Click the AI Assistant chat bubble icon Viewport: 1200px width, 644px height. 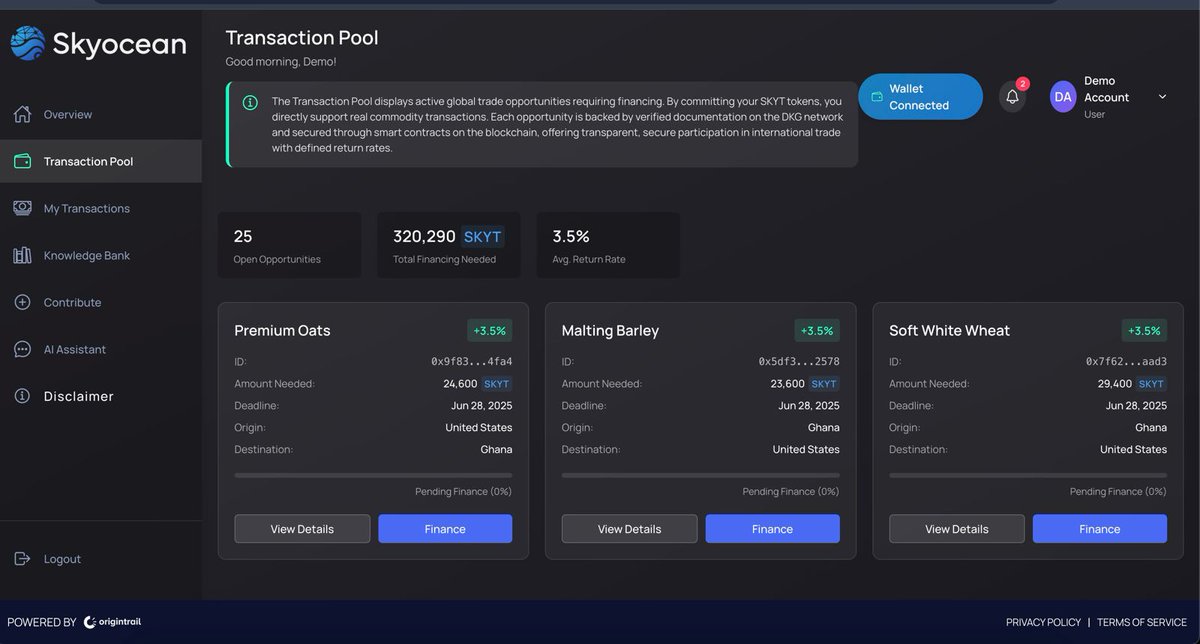(22, 349)
